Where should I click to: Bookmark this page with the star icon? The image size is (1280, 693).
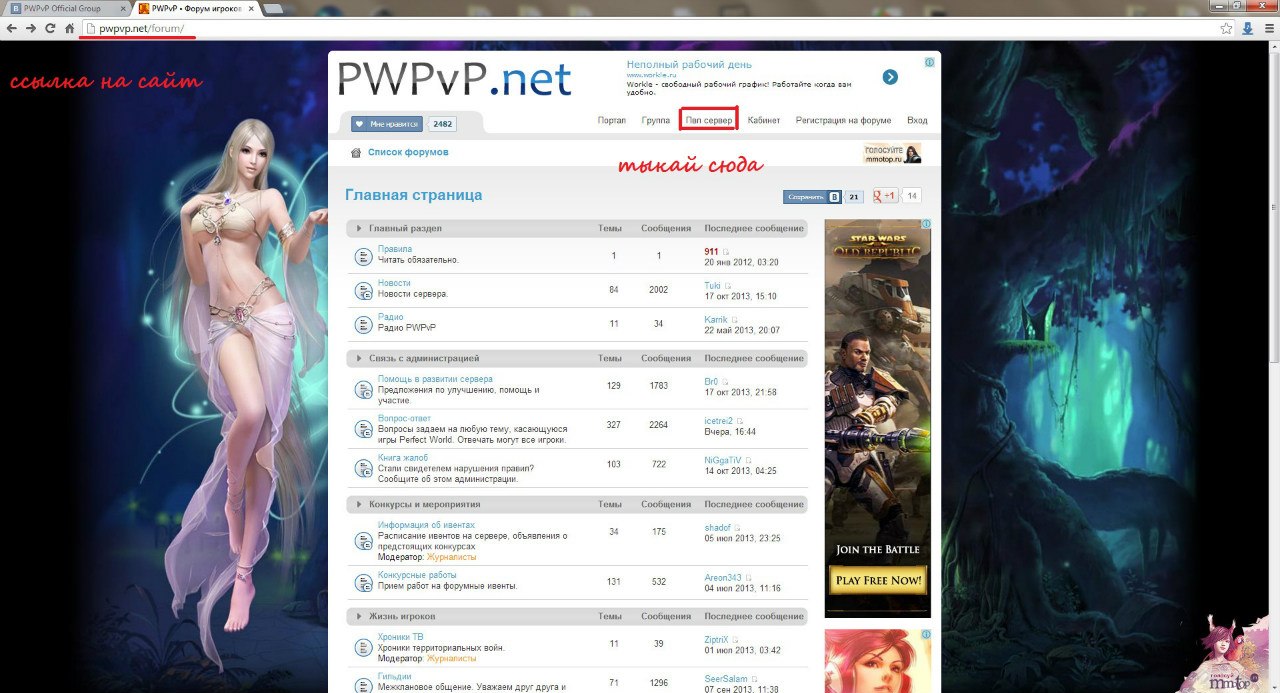(1226, 29)
